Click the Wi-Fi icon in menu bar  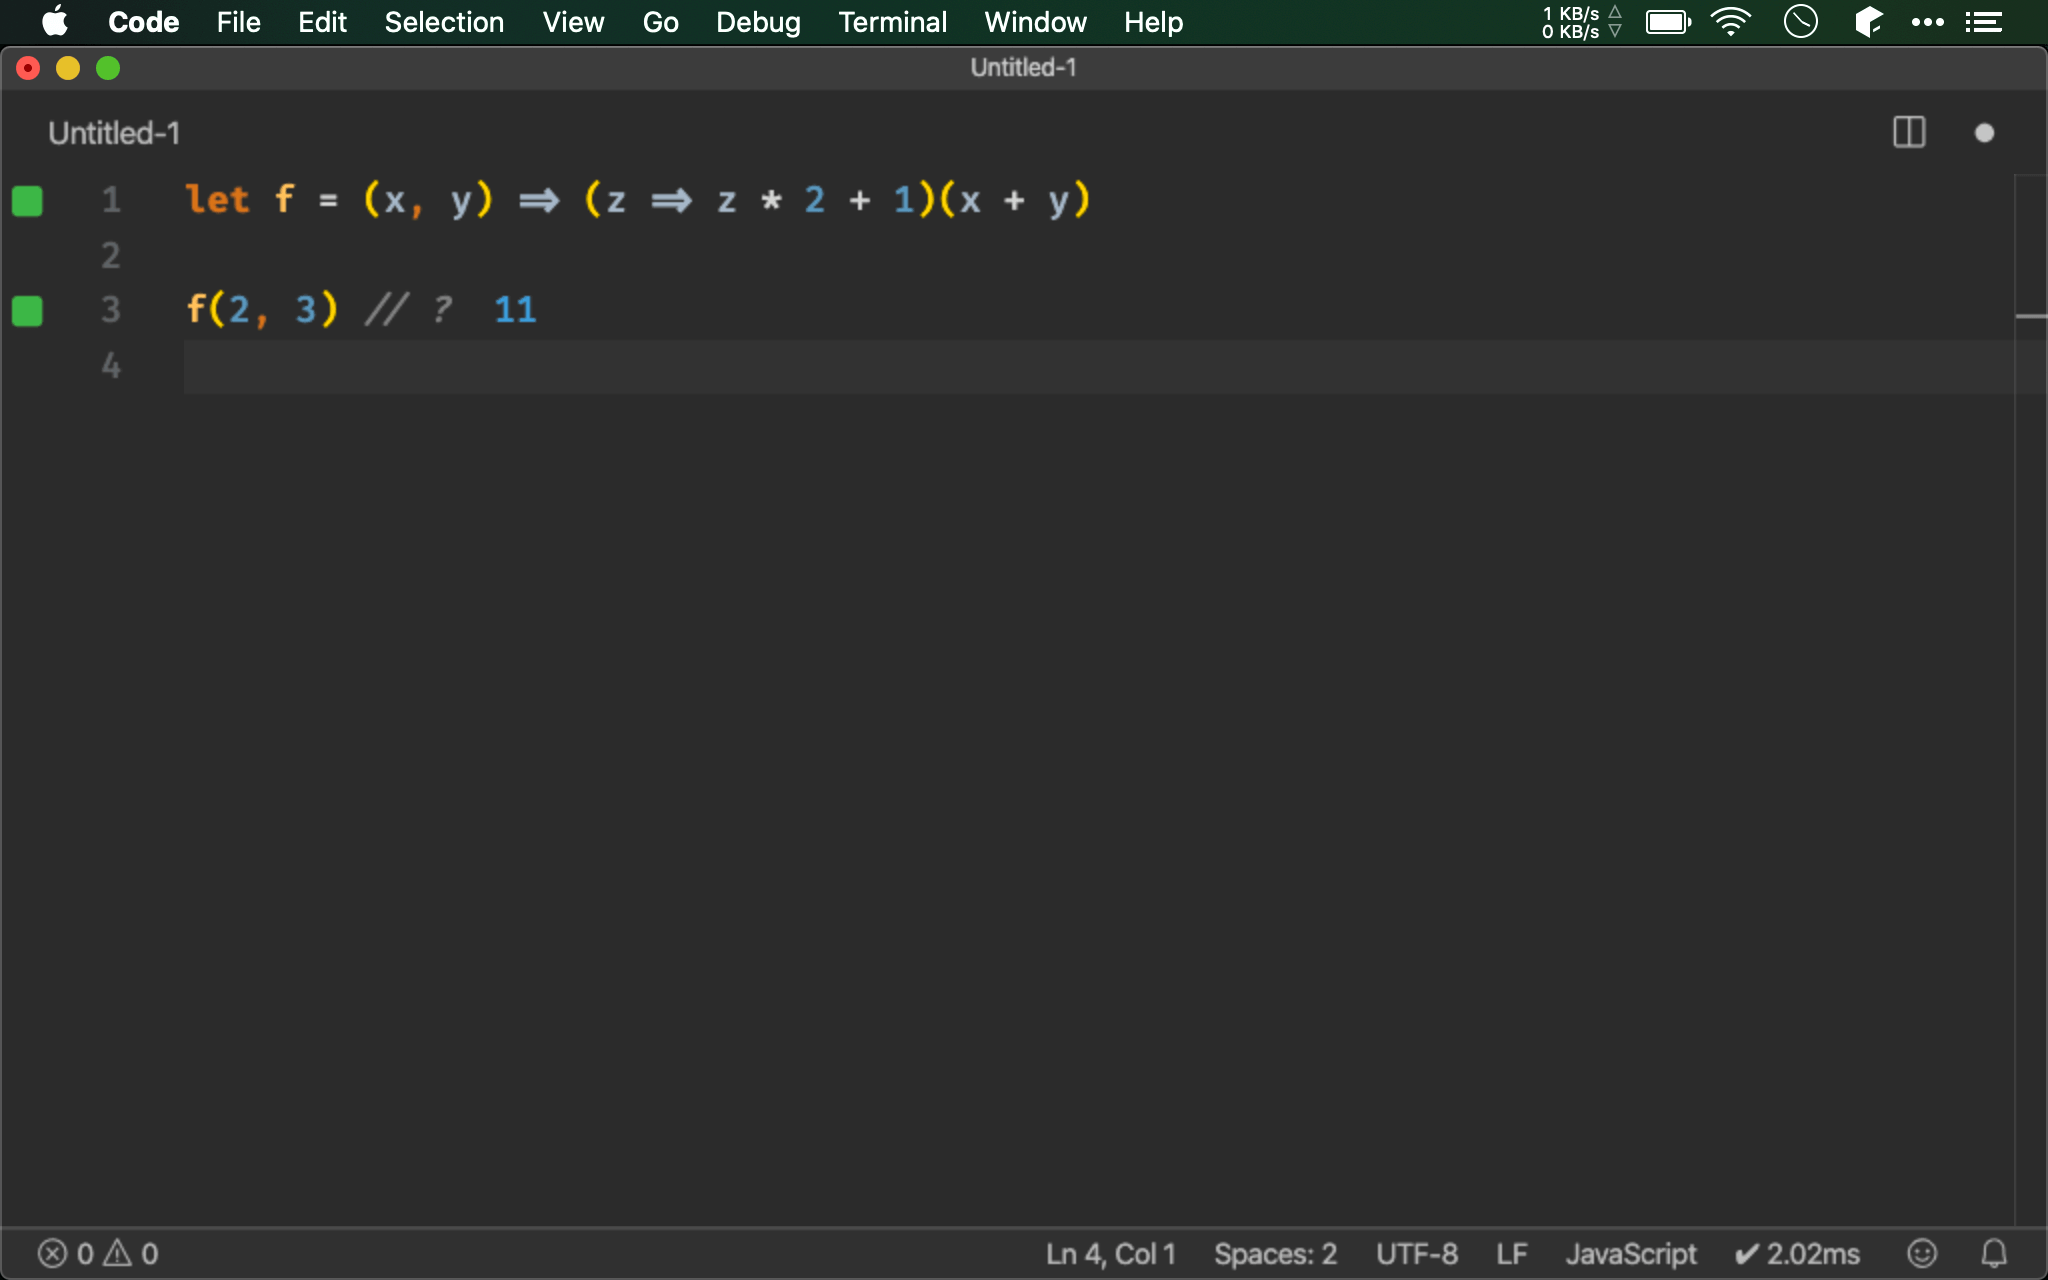[x=1730, y=22]
